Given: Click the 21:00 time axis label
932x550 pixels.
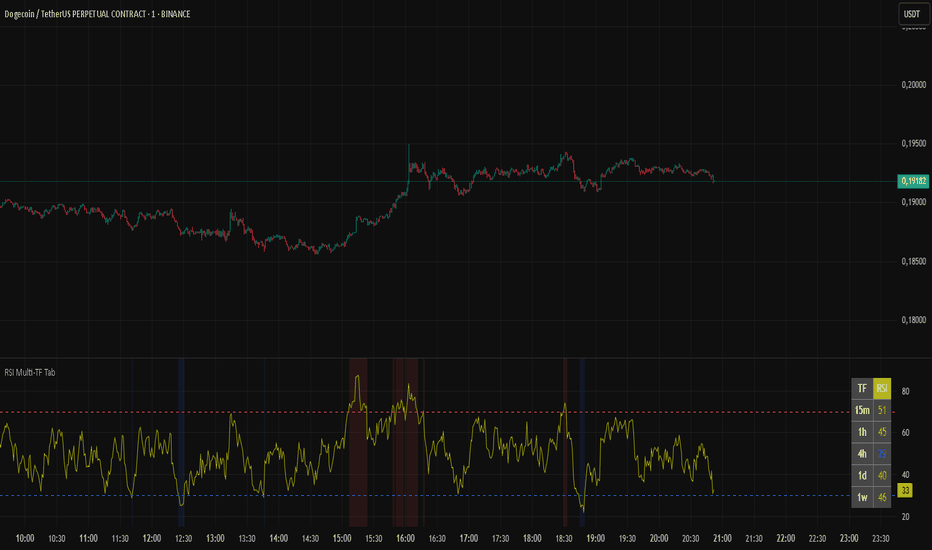Looking at the screenshot, I should (722, 538).
